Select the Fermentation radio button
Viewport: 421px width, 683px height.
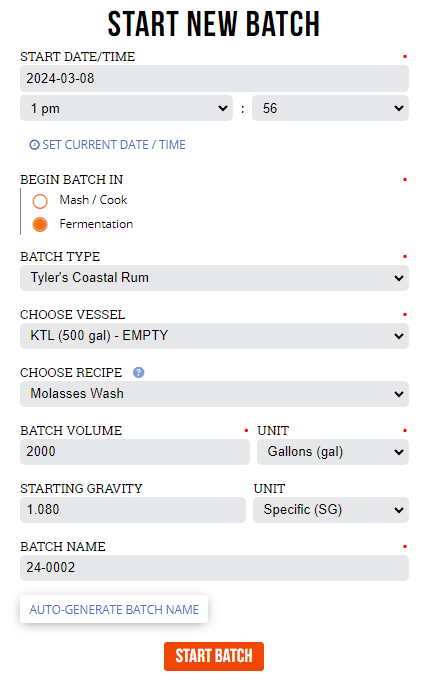pos(40,224)
